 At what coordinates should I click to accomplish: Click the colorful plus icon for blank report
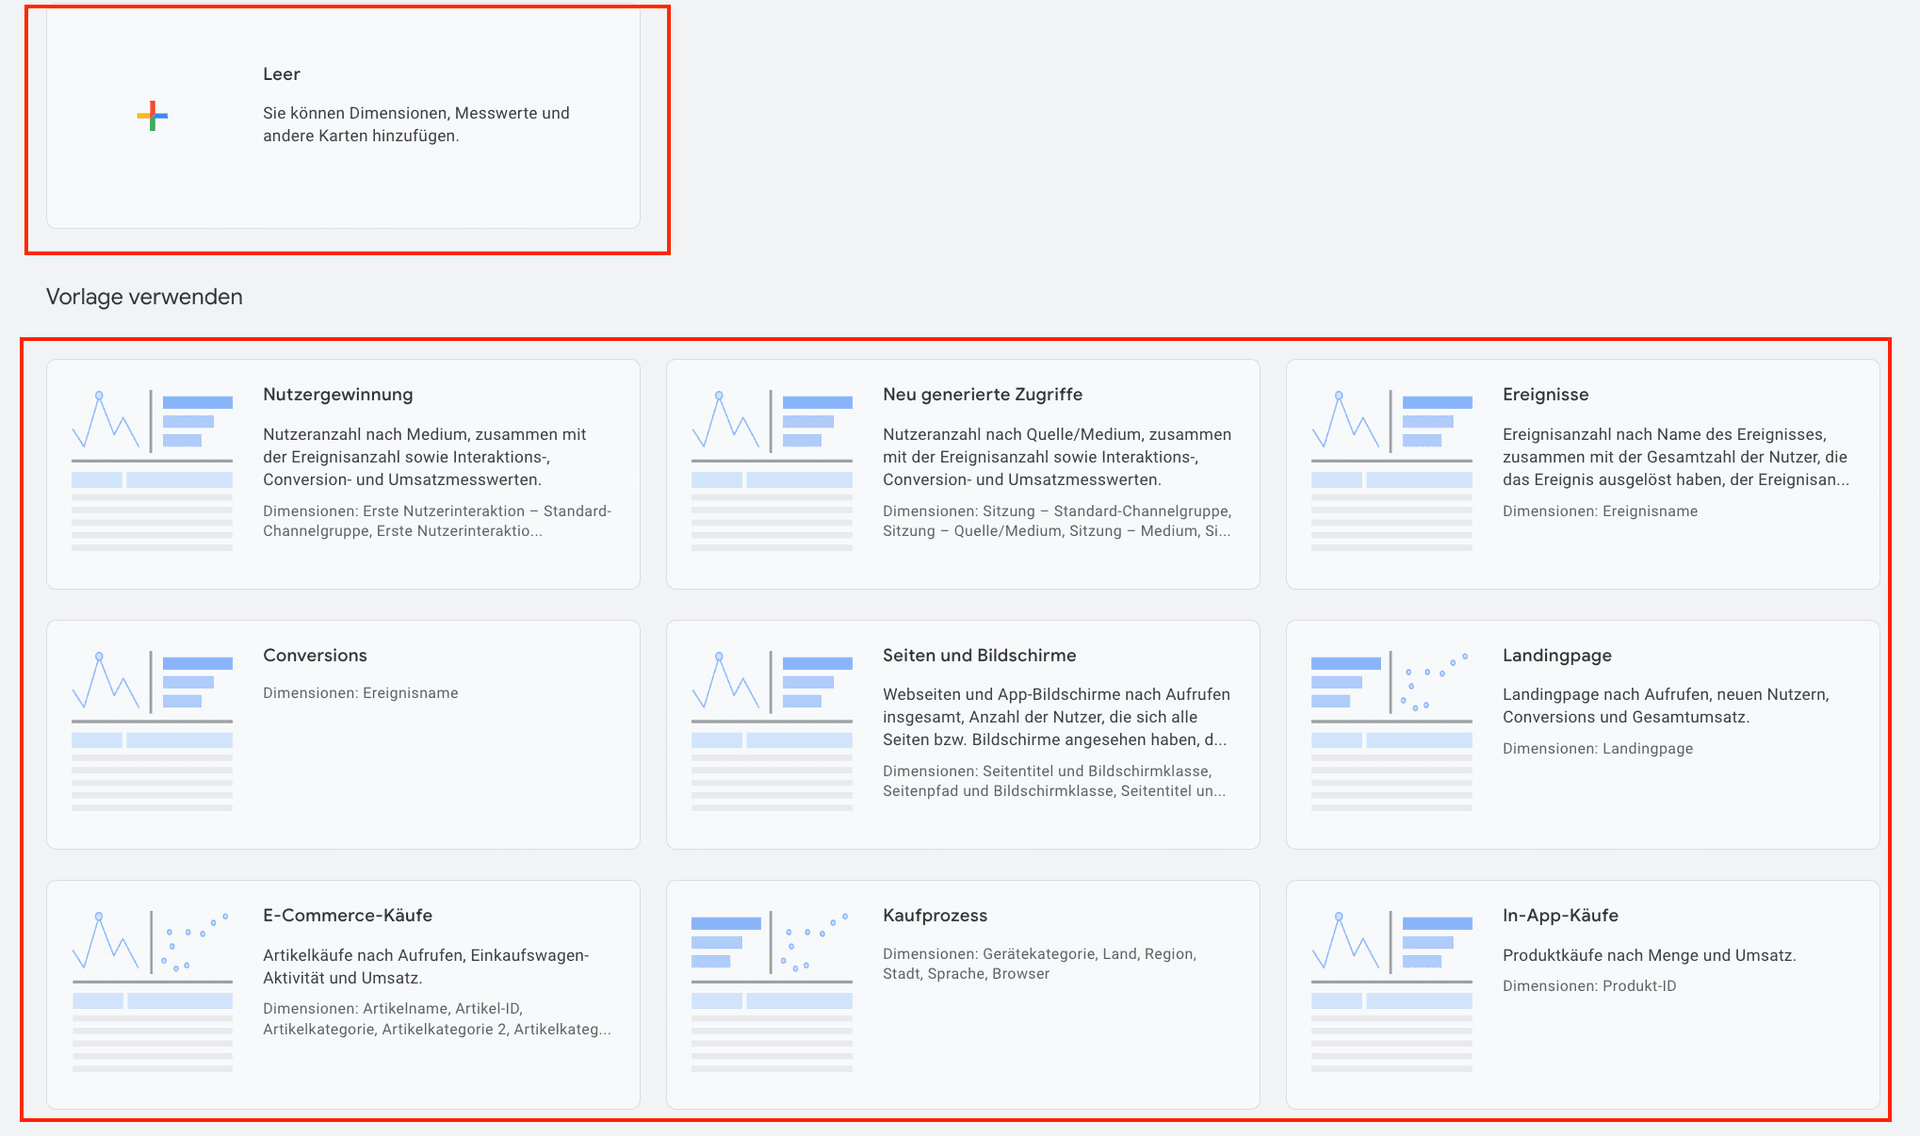(x=152, y=116)
